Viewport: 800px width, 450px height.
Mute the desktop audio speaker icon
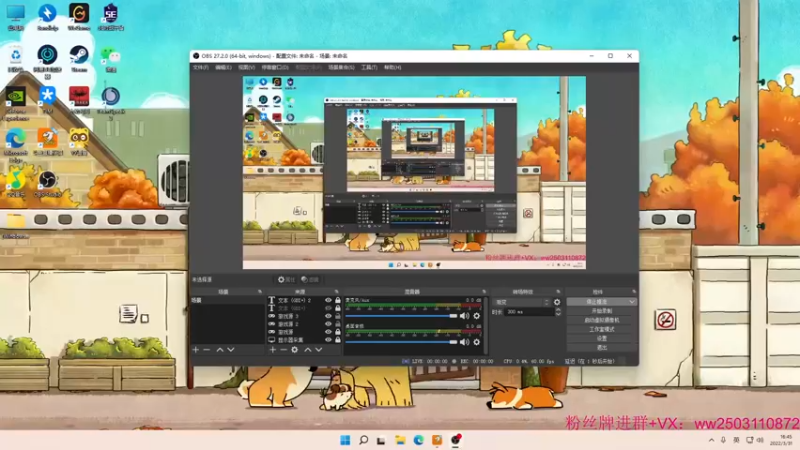[x=464, y=342]
